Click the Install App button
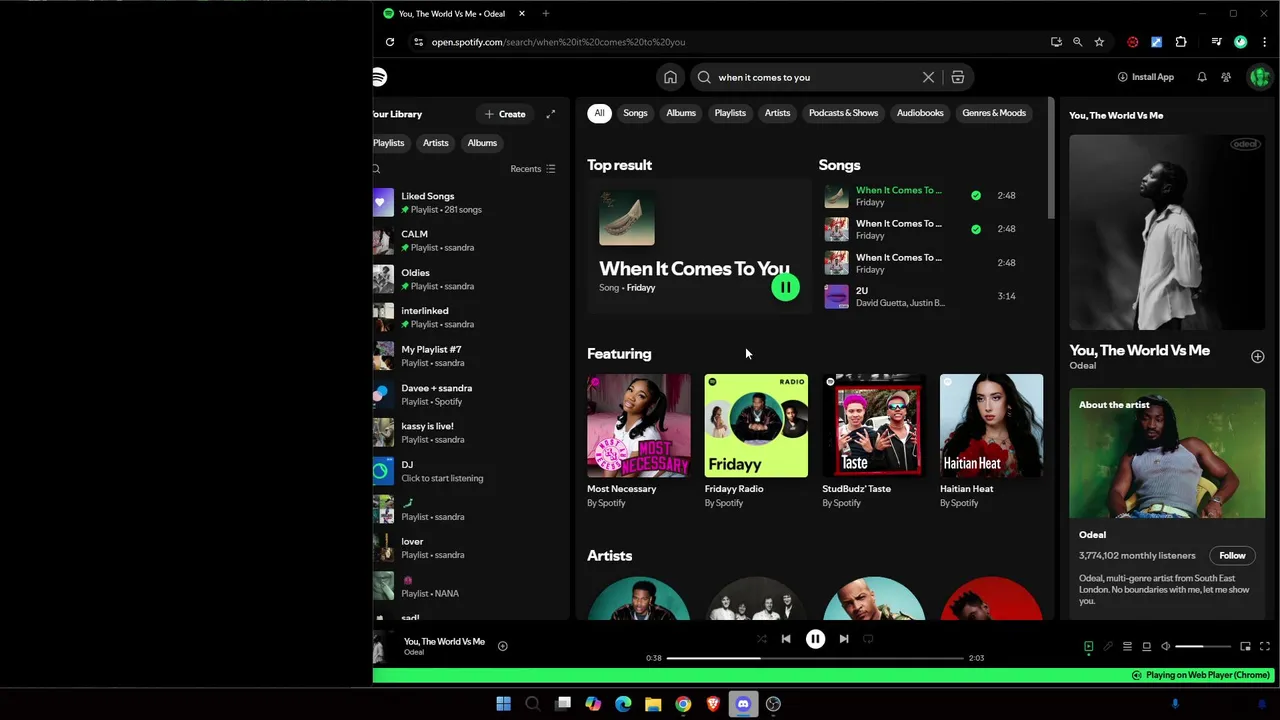 click(1146, 77)
